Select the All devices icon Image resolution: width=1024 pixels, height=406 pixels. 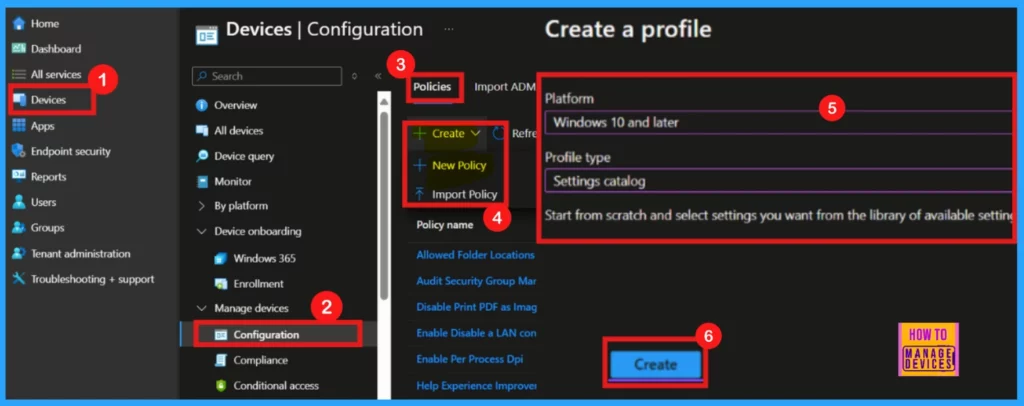click(x=202, y=131)
